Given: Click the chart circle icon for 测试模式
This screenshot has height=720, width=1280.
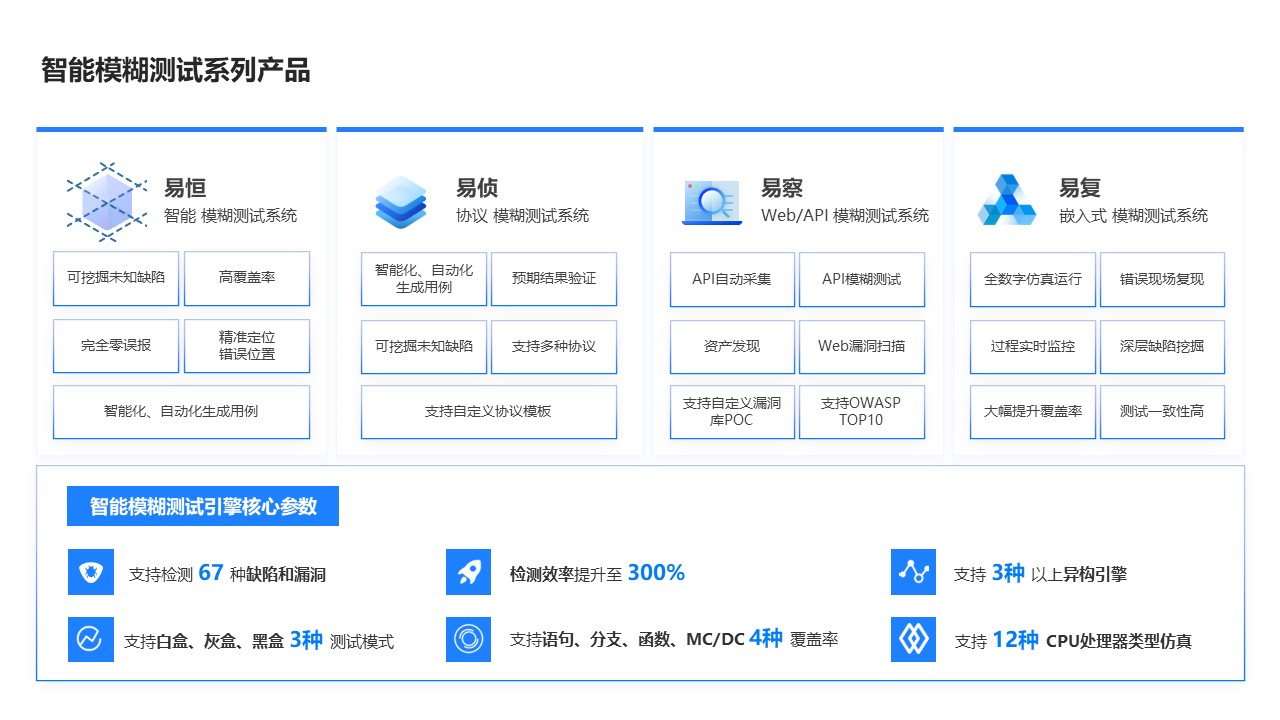Looking at the screenshot, I should 91,639.
